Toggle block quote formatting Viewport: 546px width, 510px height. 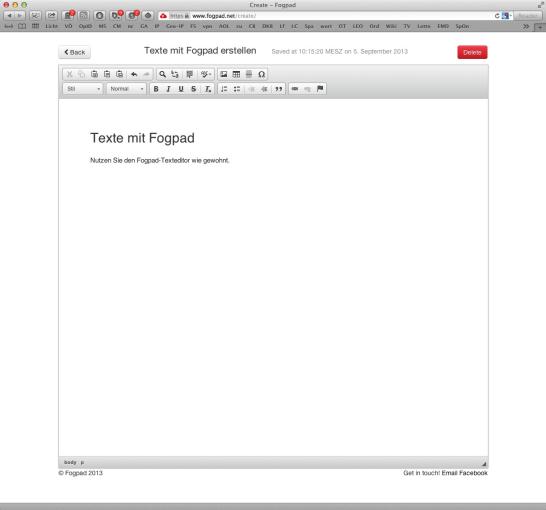point(279,89)
